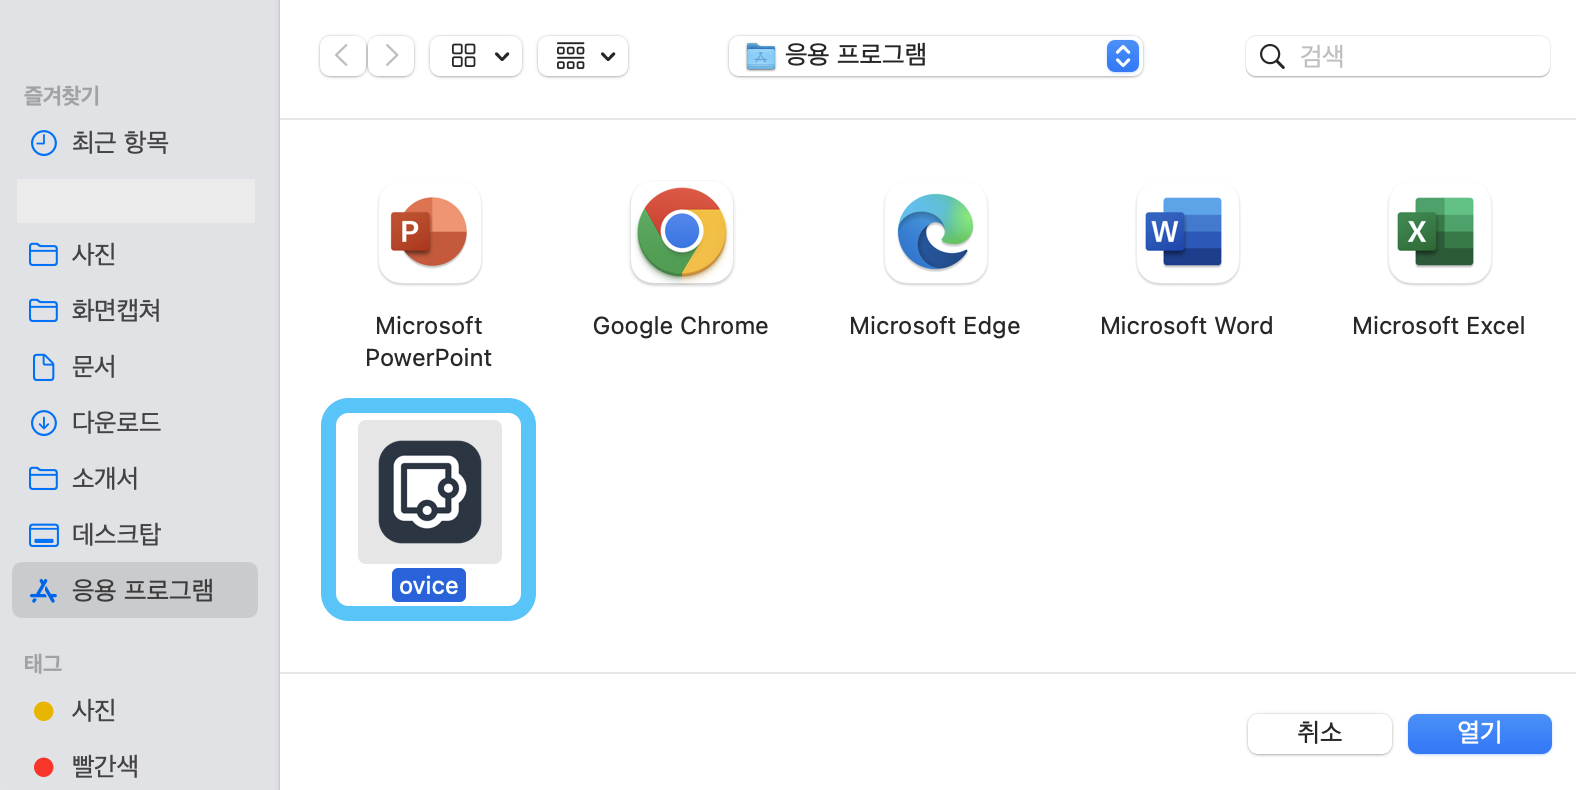Click the yellow tag dot beside 사진
Viewport: 1576px width, 790px height.
[44, 711]
